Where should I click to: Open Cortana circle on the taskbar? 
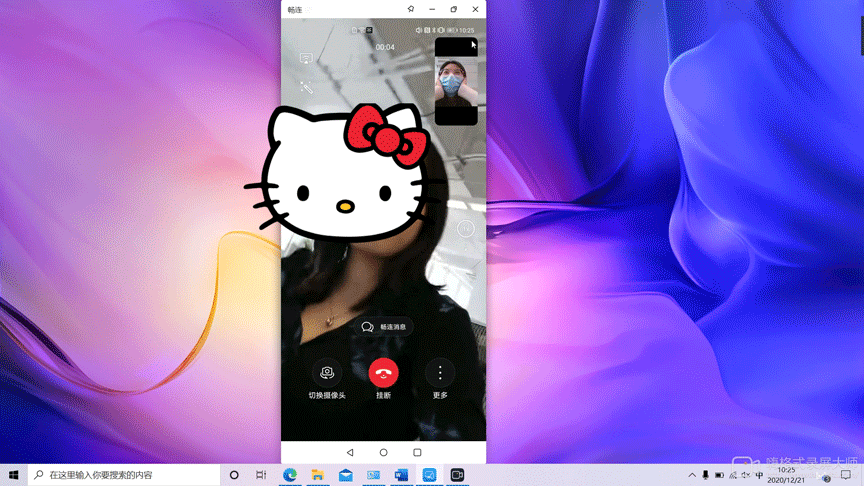pyautogui.click(x=234, y=474)
